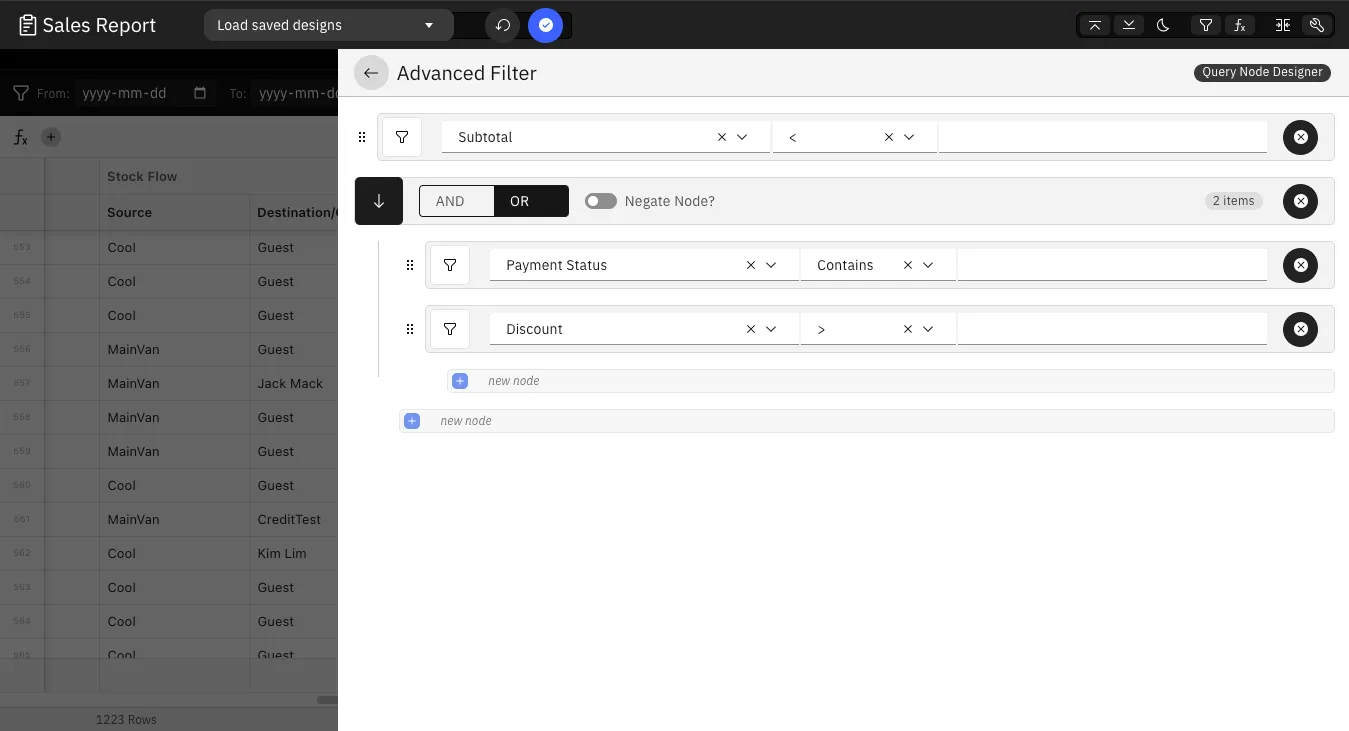This screenshot has height=731, width=1349.
Task: Click the fx formula icon in top toolbar
Action: (1240, 25)
